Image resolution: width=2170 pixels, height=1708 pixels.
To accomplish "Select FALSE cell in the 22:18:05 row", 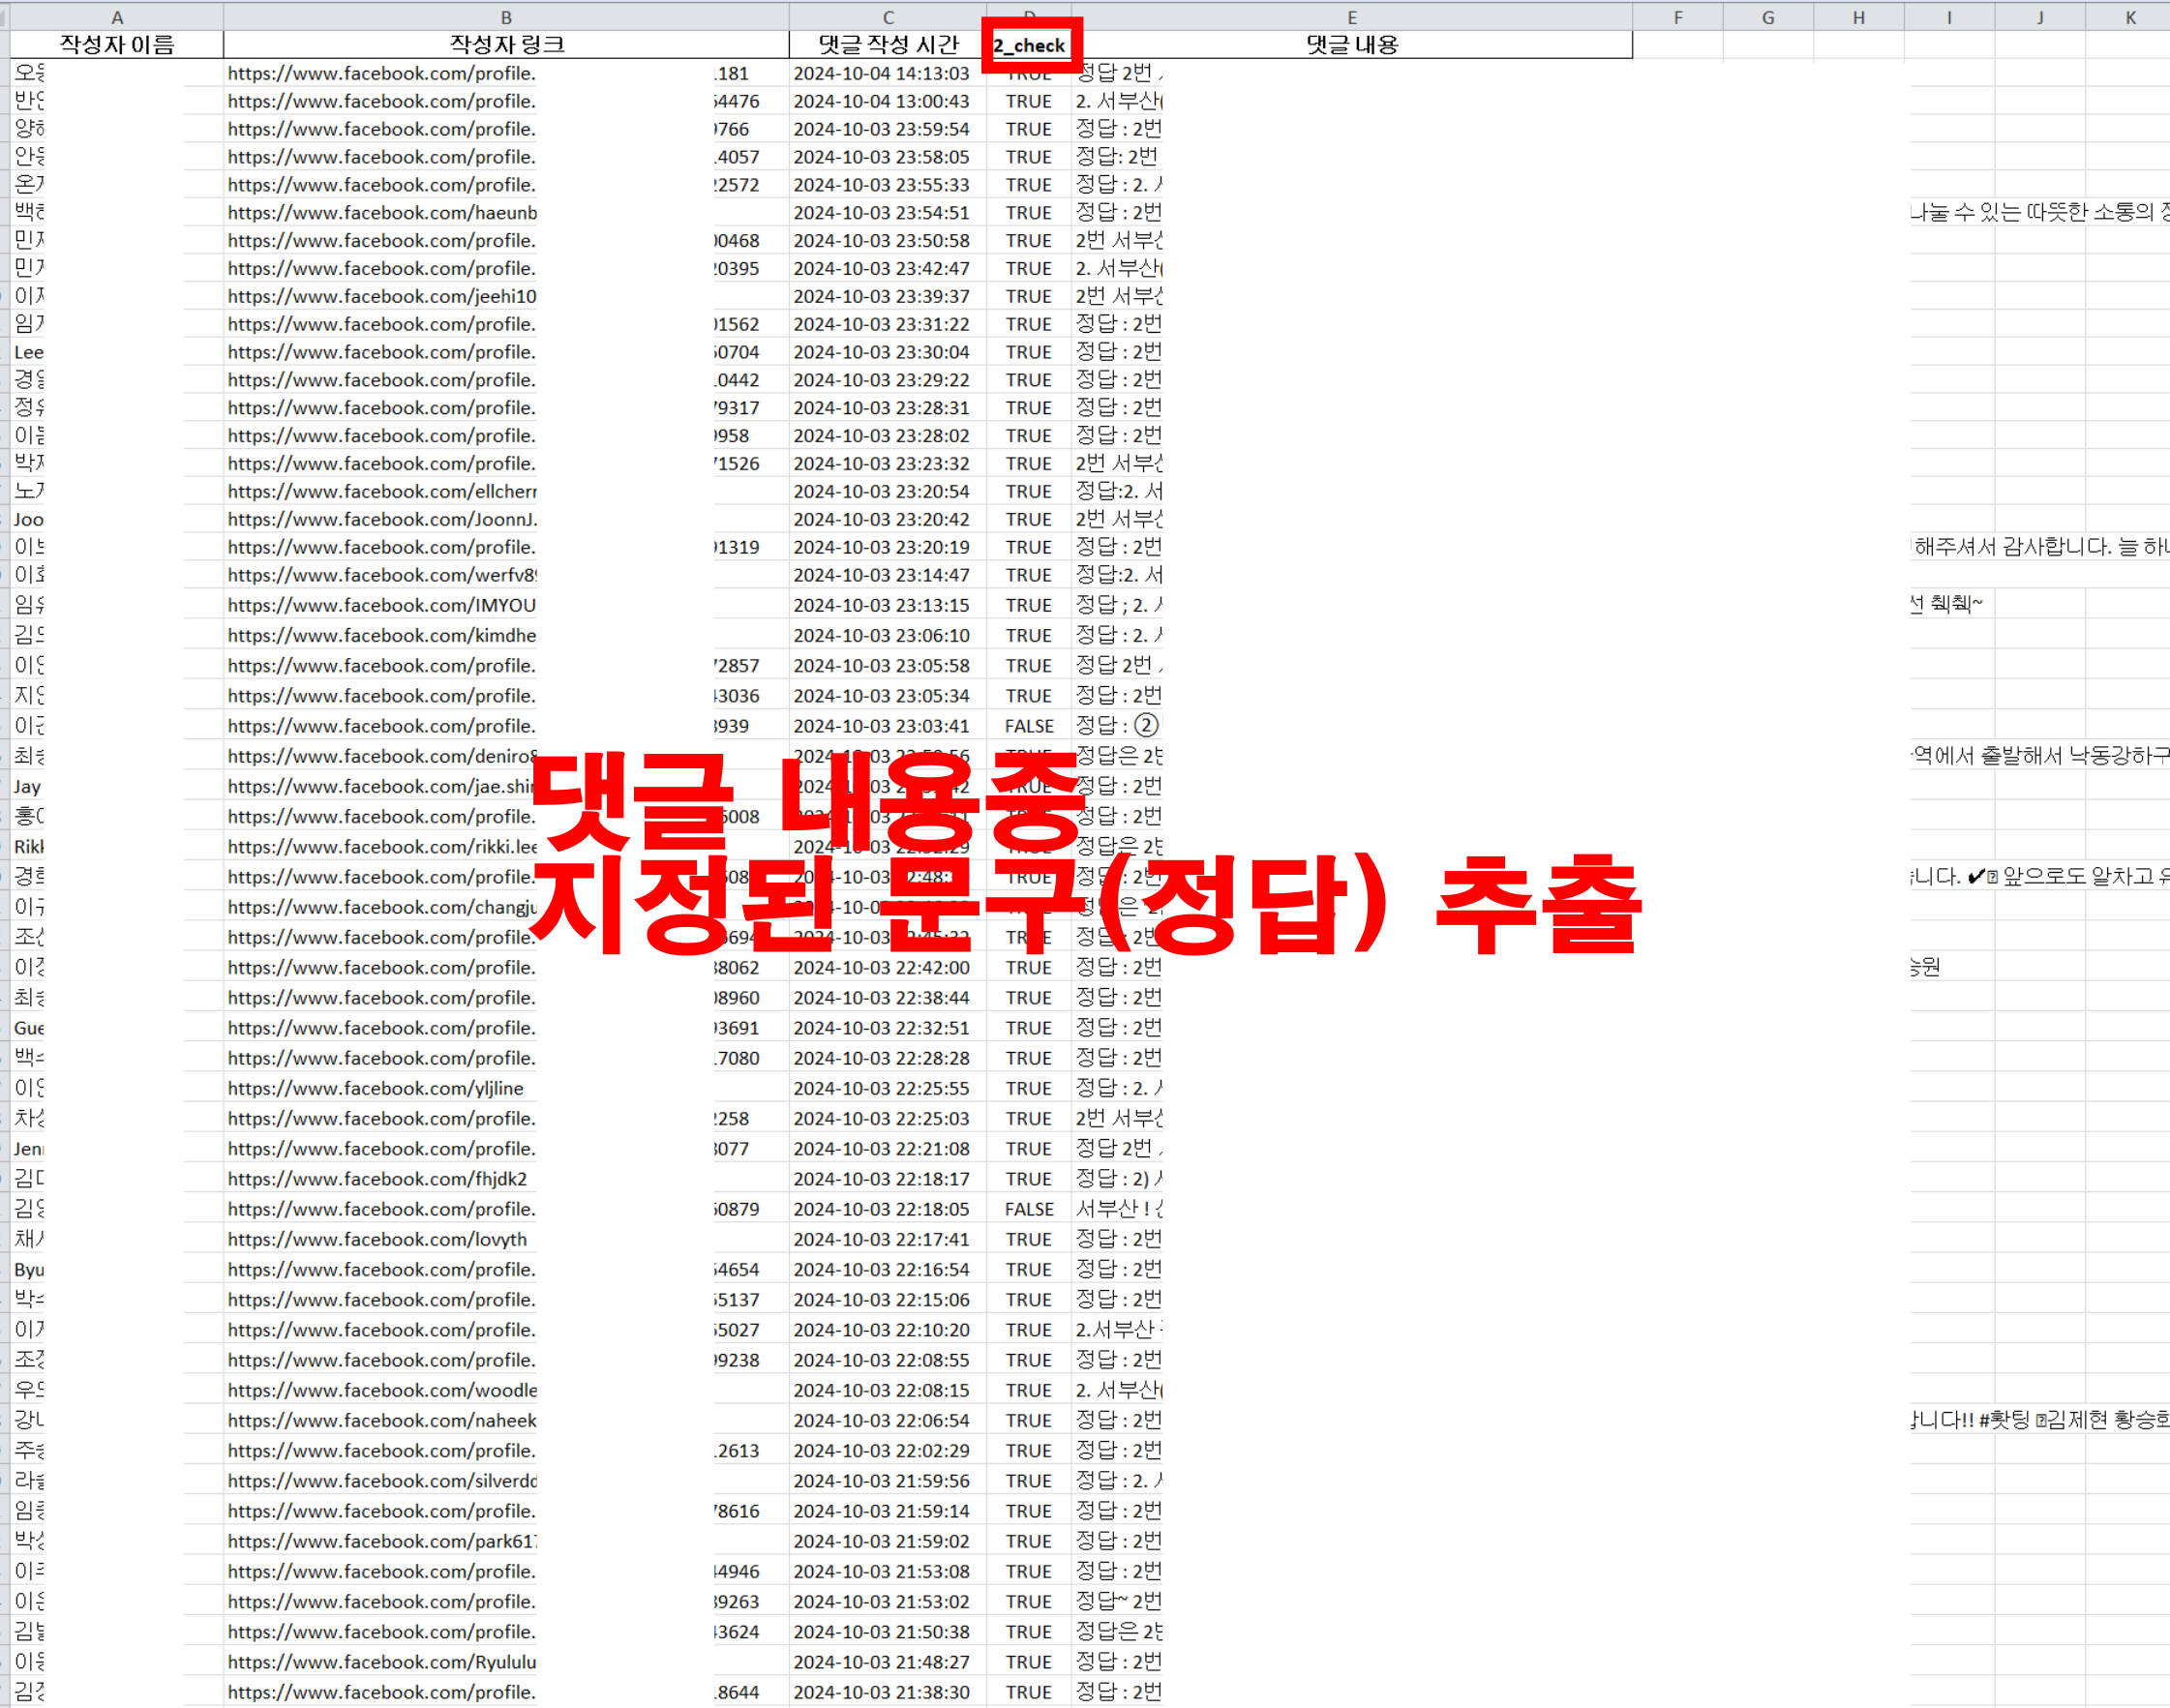I will click(1029, 1210).
